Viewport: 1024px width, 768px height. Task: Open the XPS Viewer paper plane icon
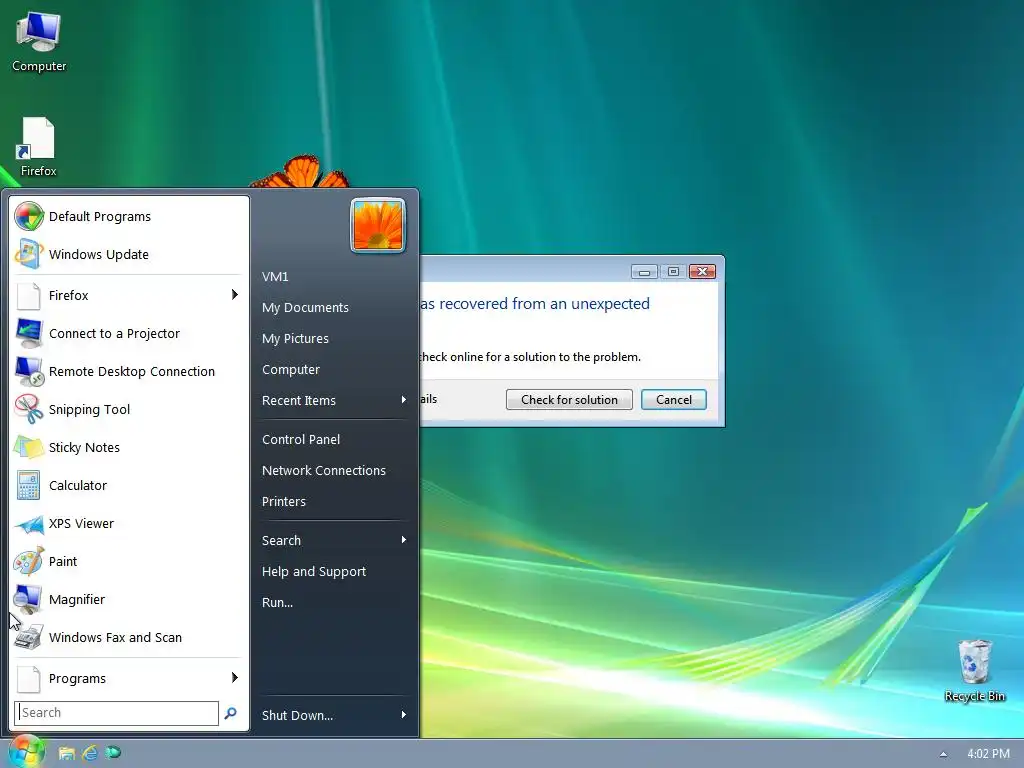click(x=29, y=523)
